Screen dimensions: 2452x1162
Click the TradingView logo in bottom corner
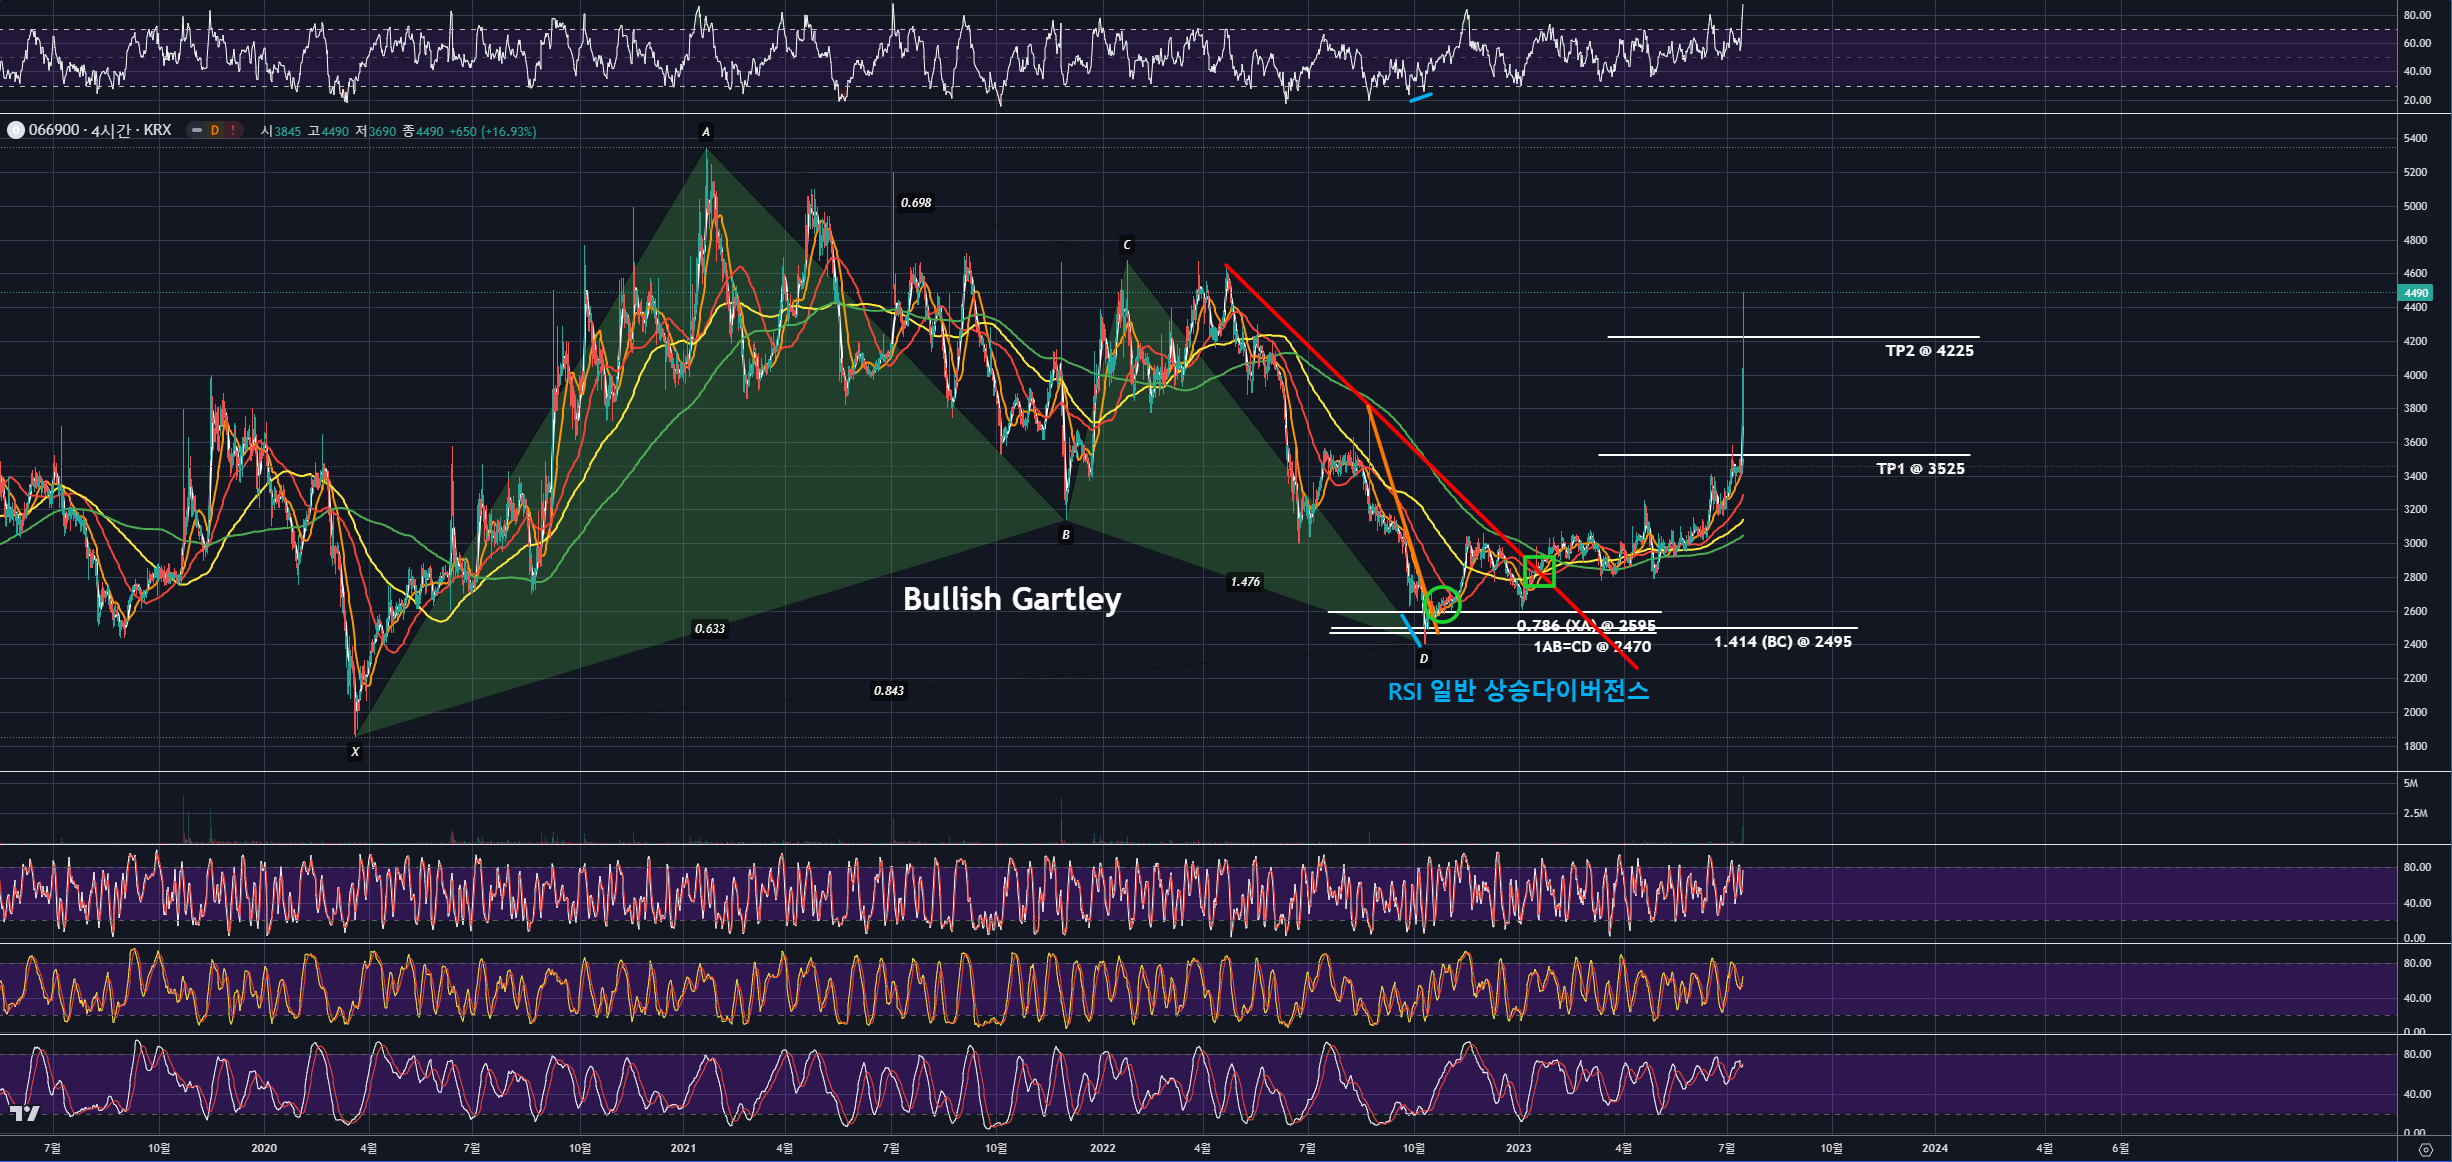24,1114
